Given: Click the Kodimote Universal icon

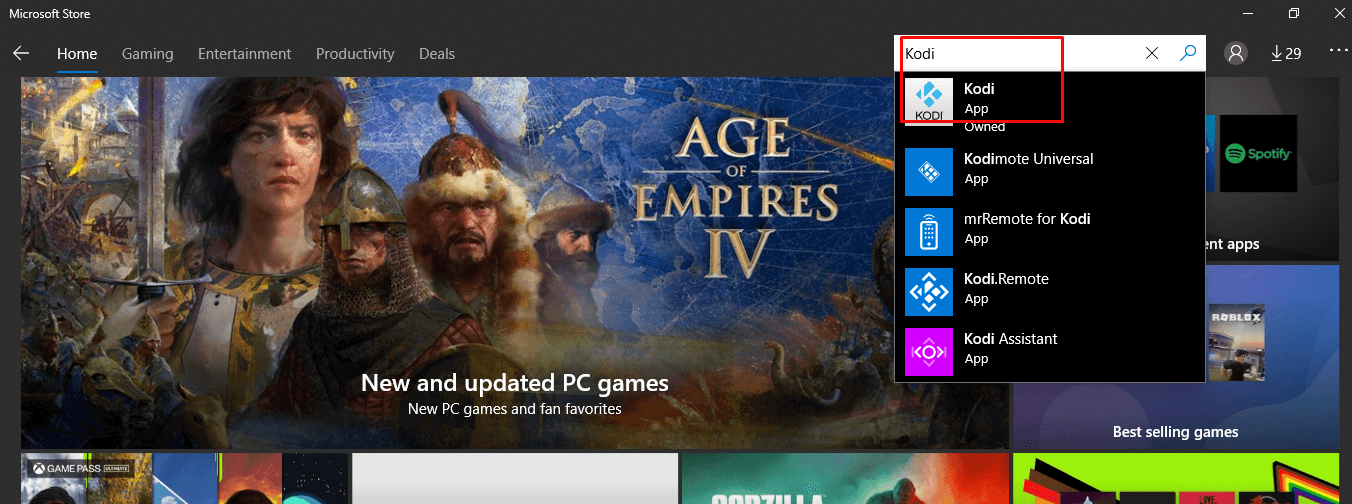Looking at the screenshot, I should click(x=929, y=172).
